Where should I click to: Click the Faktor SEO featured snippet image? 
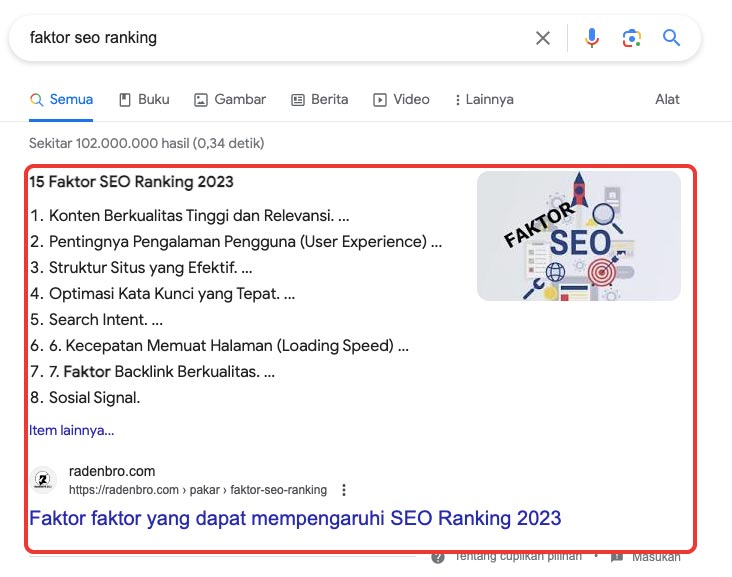[578, 236]
